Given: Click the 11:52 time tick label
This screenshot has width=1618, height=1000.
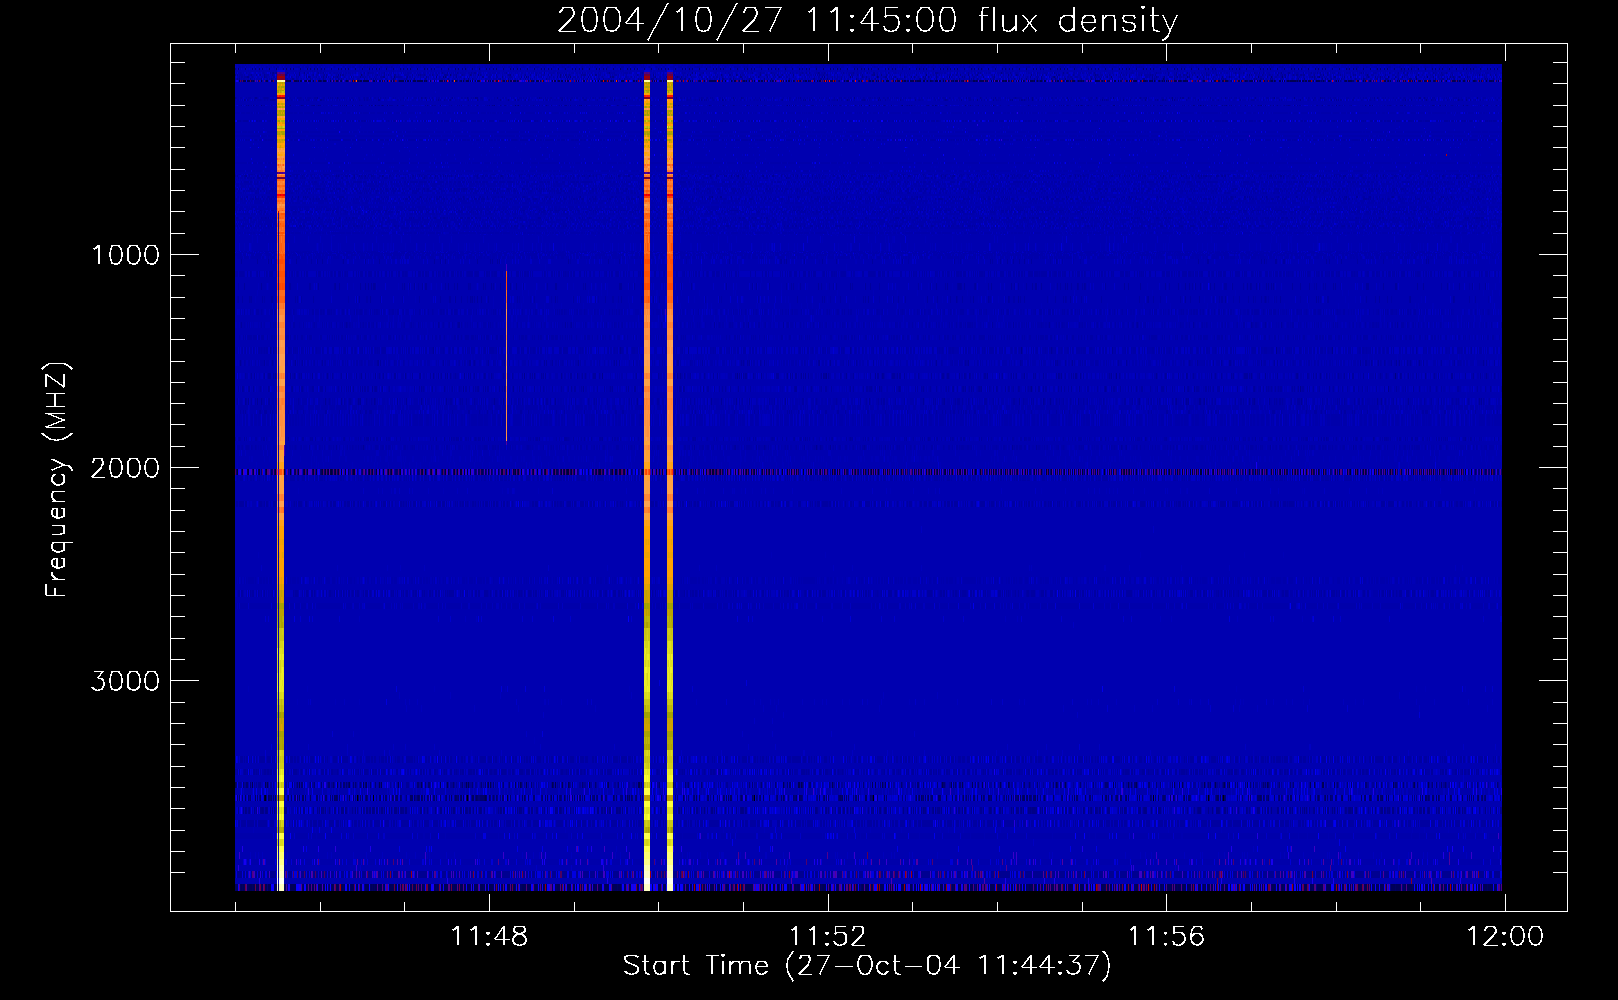Looking at the screenshot, I should point(827,937).
